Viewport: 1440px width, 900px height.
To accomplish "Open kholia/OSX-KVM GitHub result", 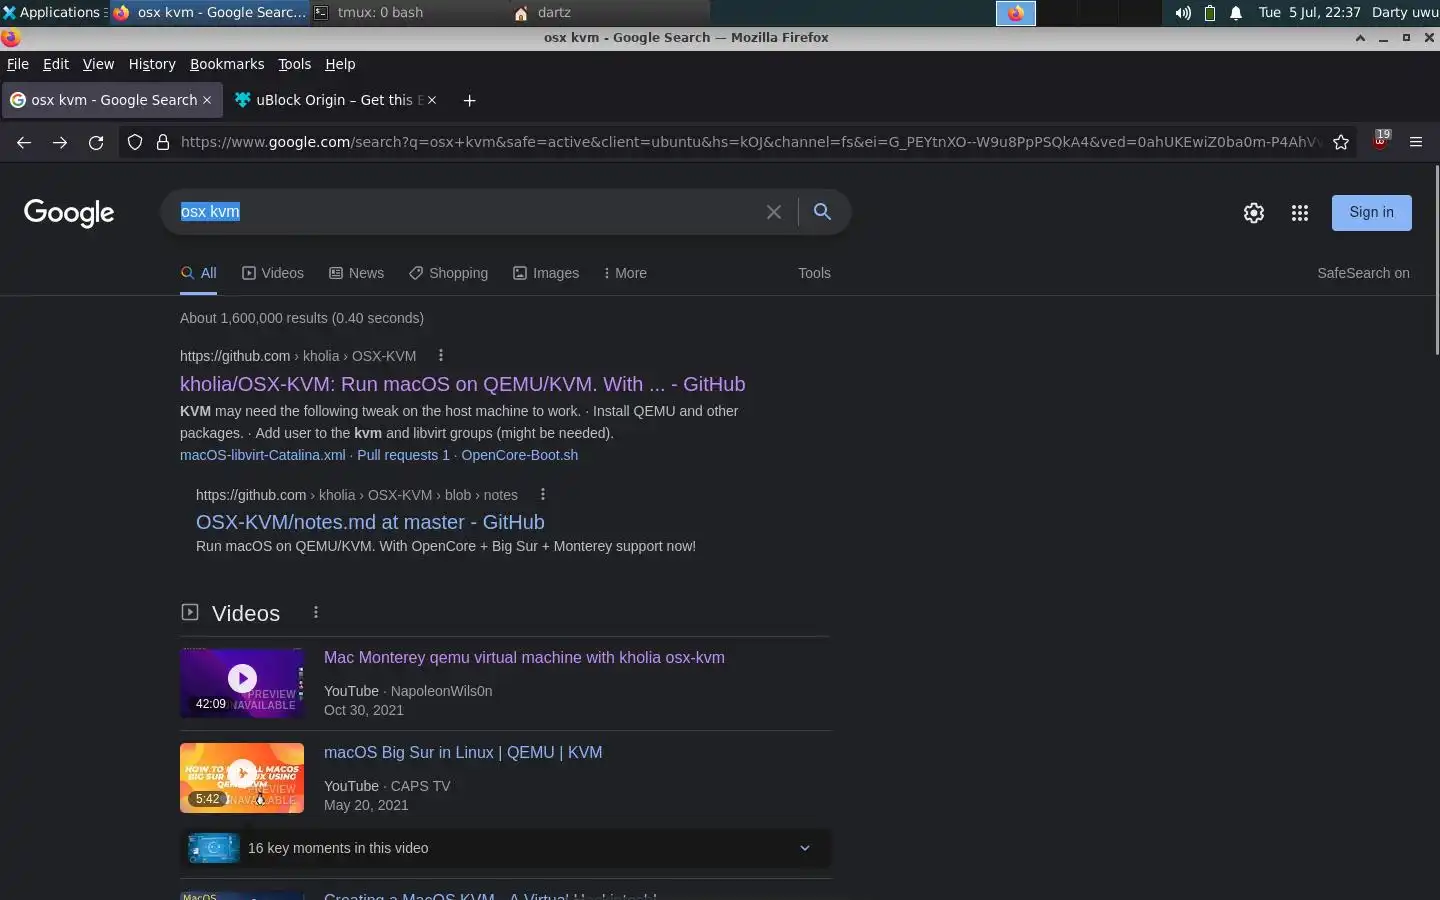I will pos(462,384).
